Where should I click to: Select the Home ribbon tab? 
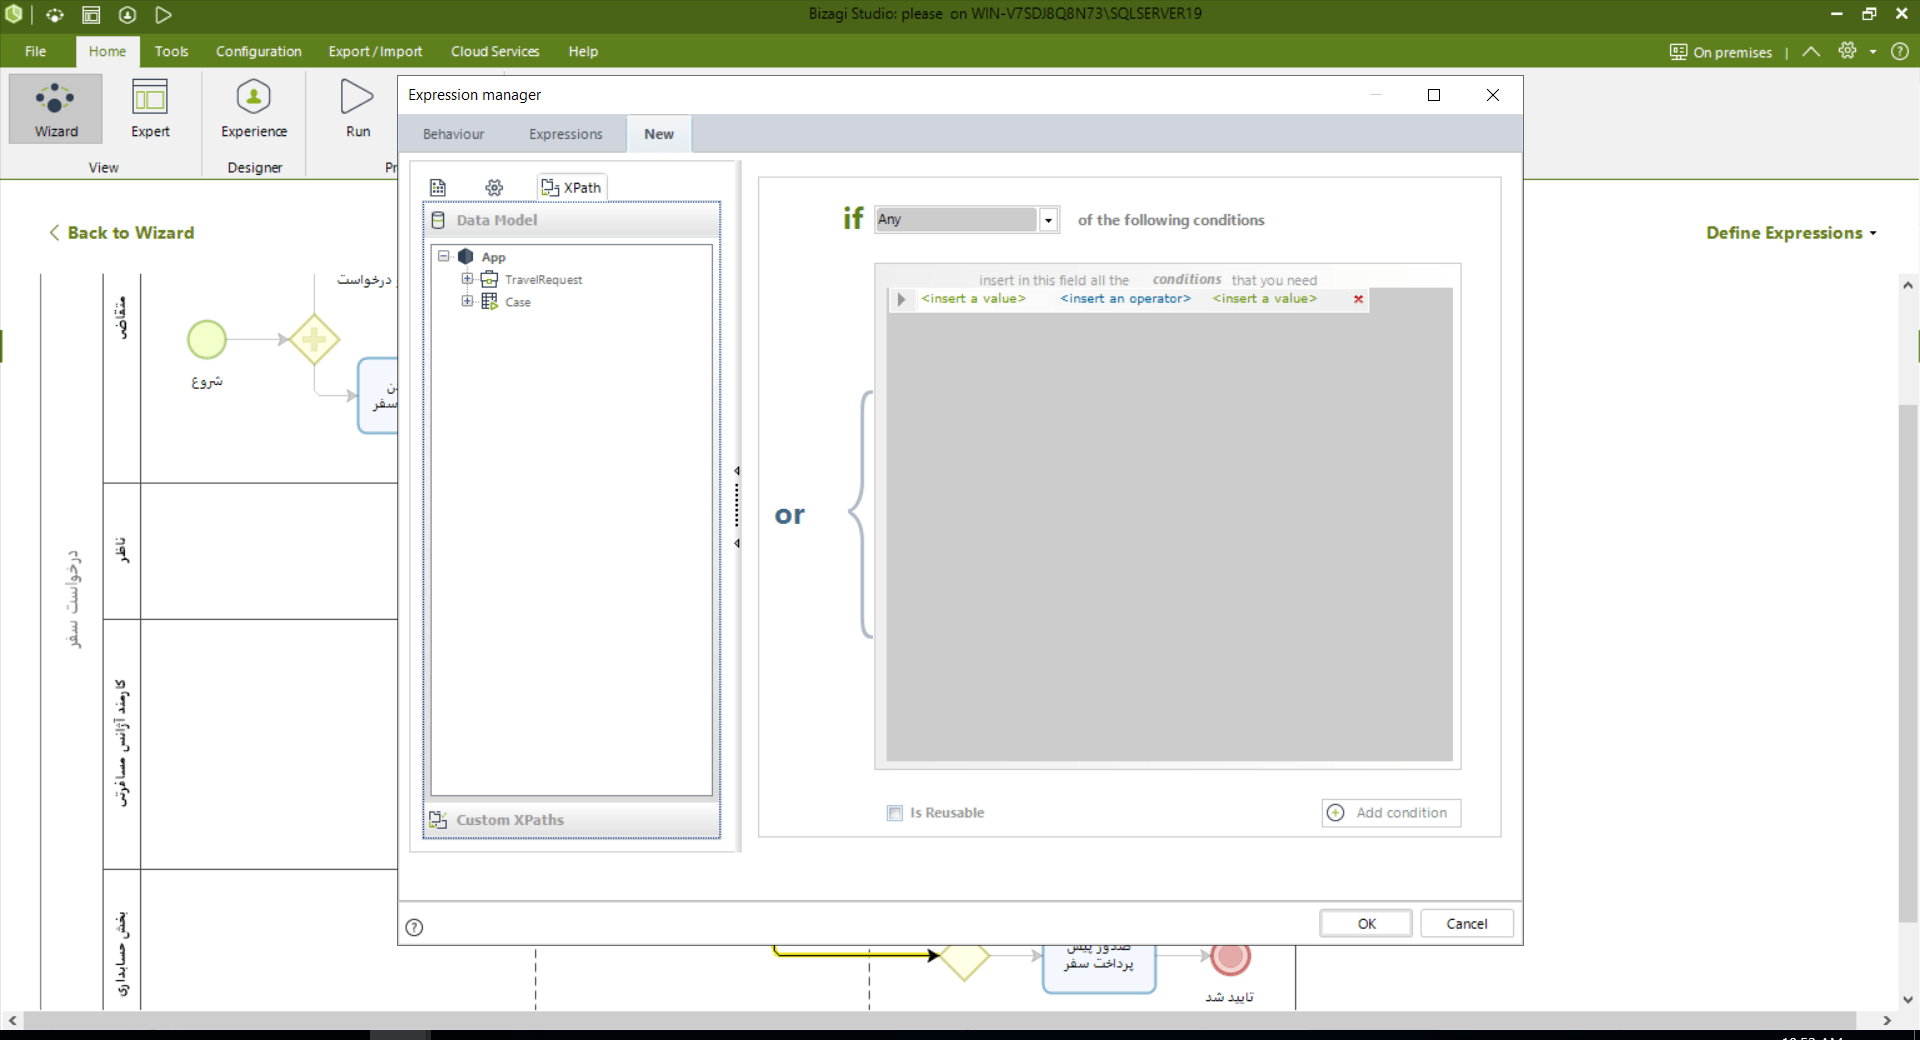click(x=107, y=51)
